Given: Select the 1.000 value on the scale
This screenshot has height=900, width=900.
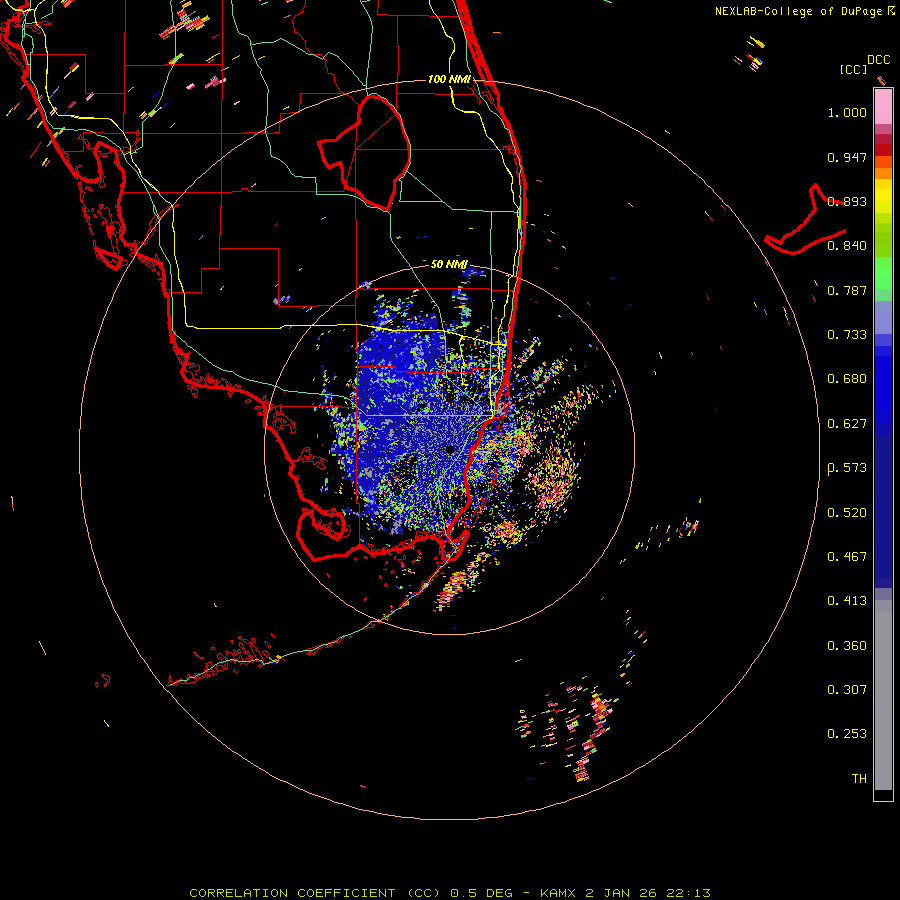Looking at the screenshot, I should (x=847, y=112).
